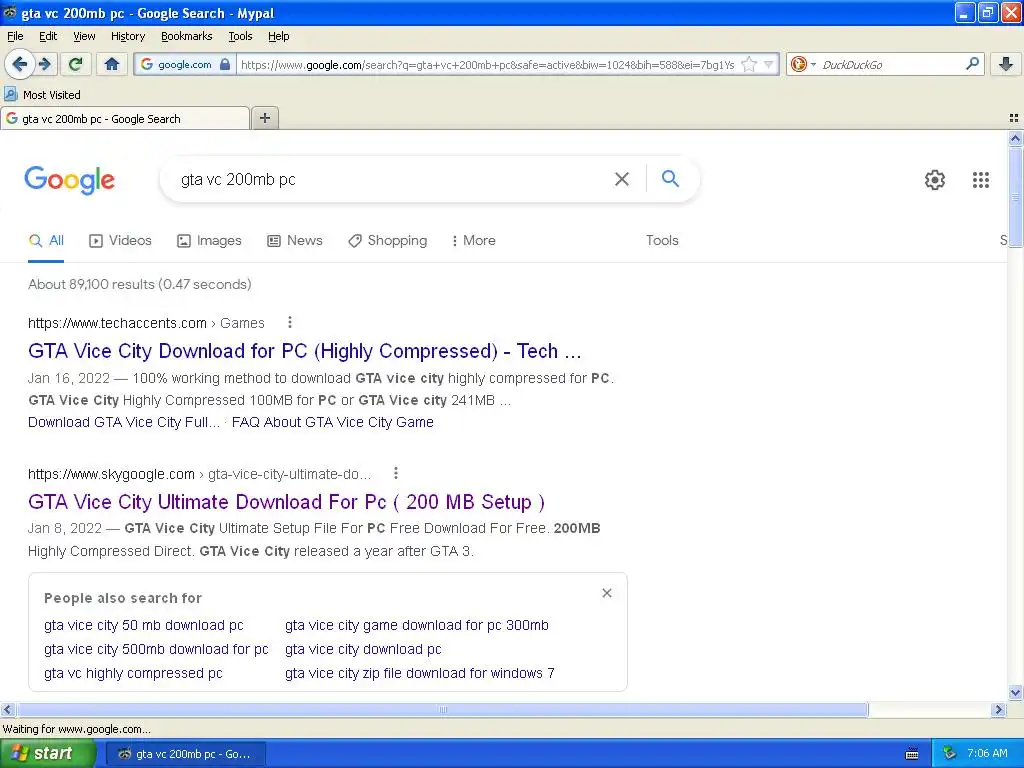This screenshot has height=768, width=1024.
Task: Search gta vc highly compressed pc
Action: tap(133, 673)
